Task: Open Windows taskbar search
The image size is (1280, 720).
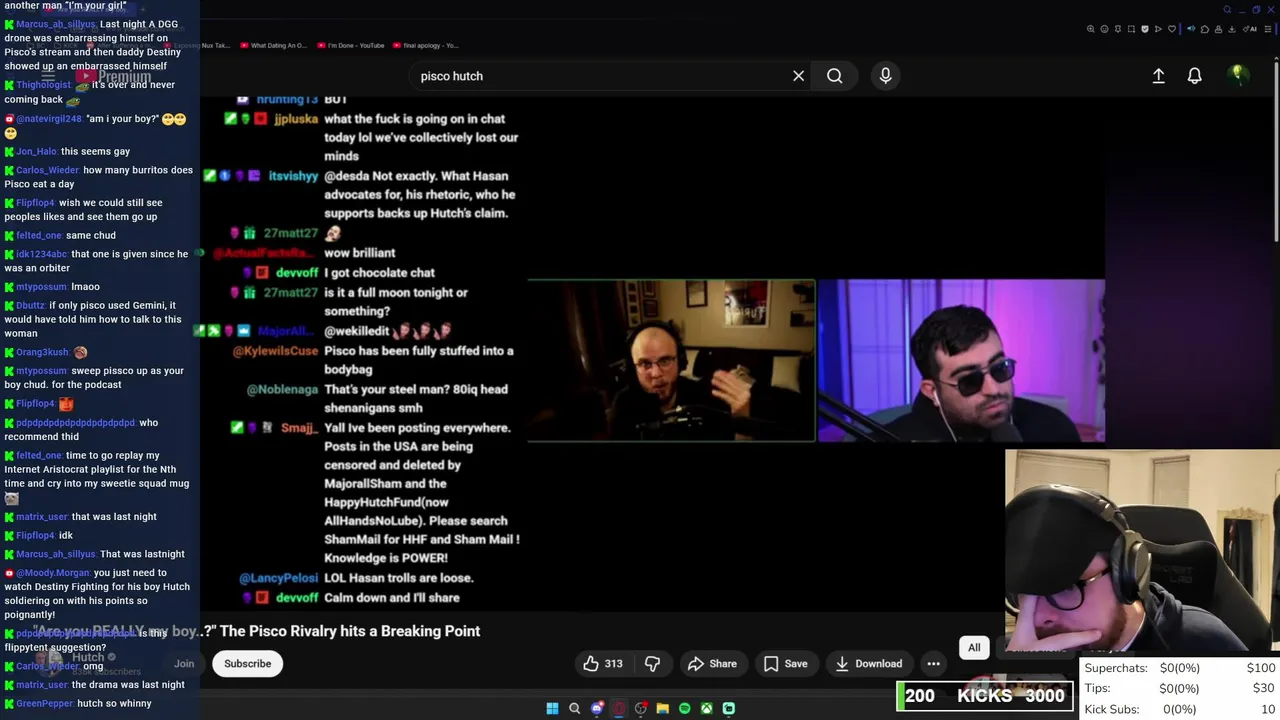Action: click(574, 708)
